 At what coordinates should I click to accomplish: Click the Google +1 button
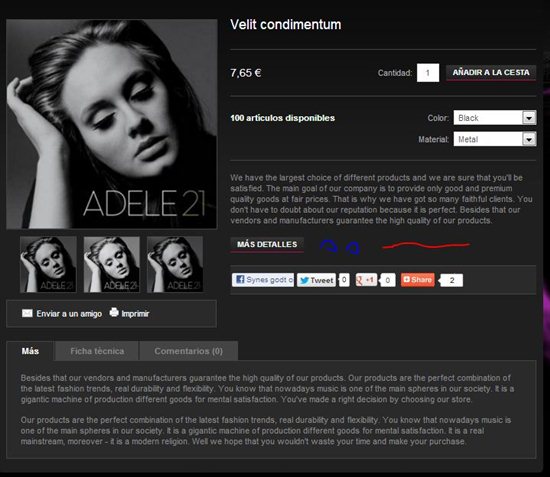(366, 280)
